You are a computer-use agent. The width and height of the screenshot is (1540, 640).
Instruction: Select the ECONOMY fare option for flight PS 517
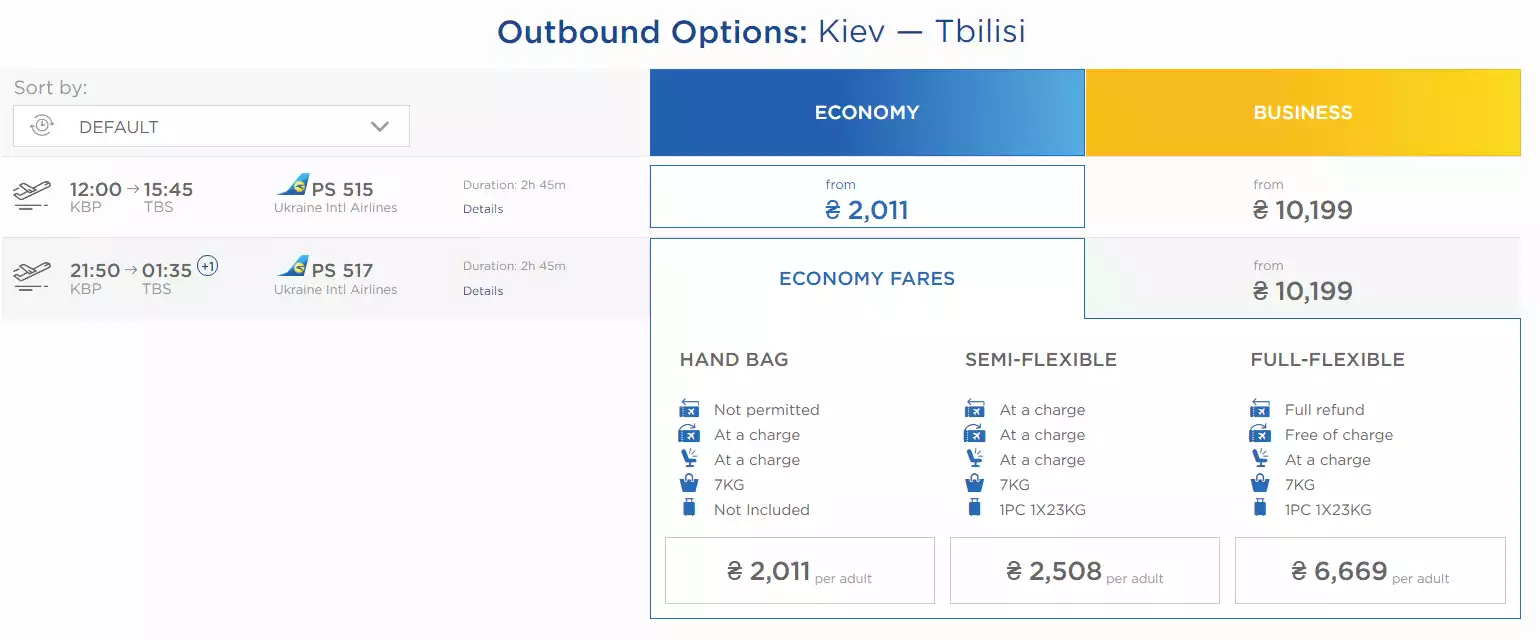[866, 278]
